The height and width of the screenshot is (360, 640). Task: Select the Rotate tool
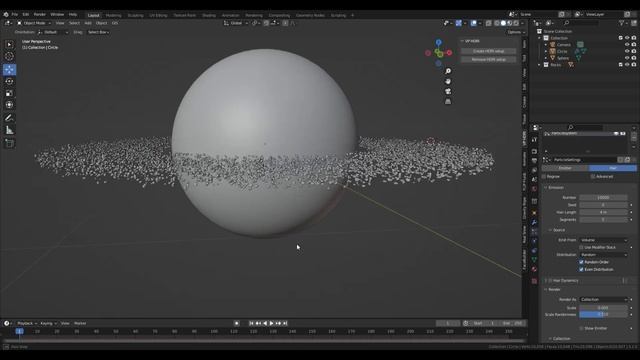point(9,81)
